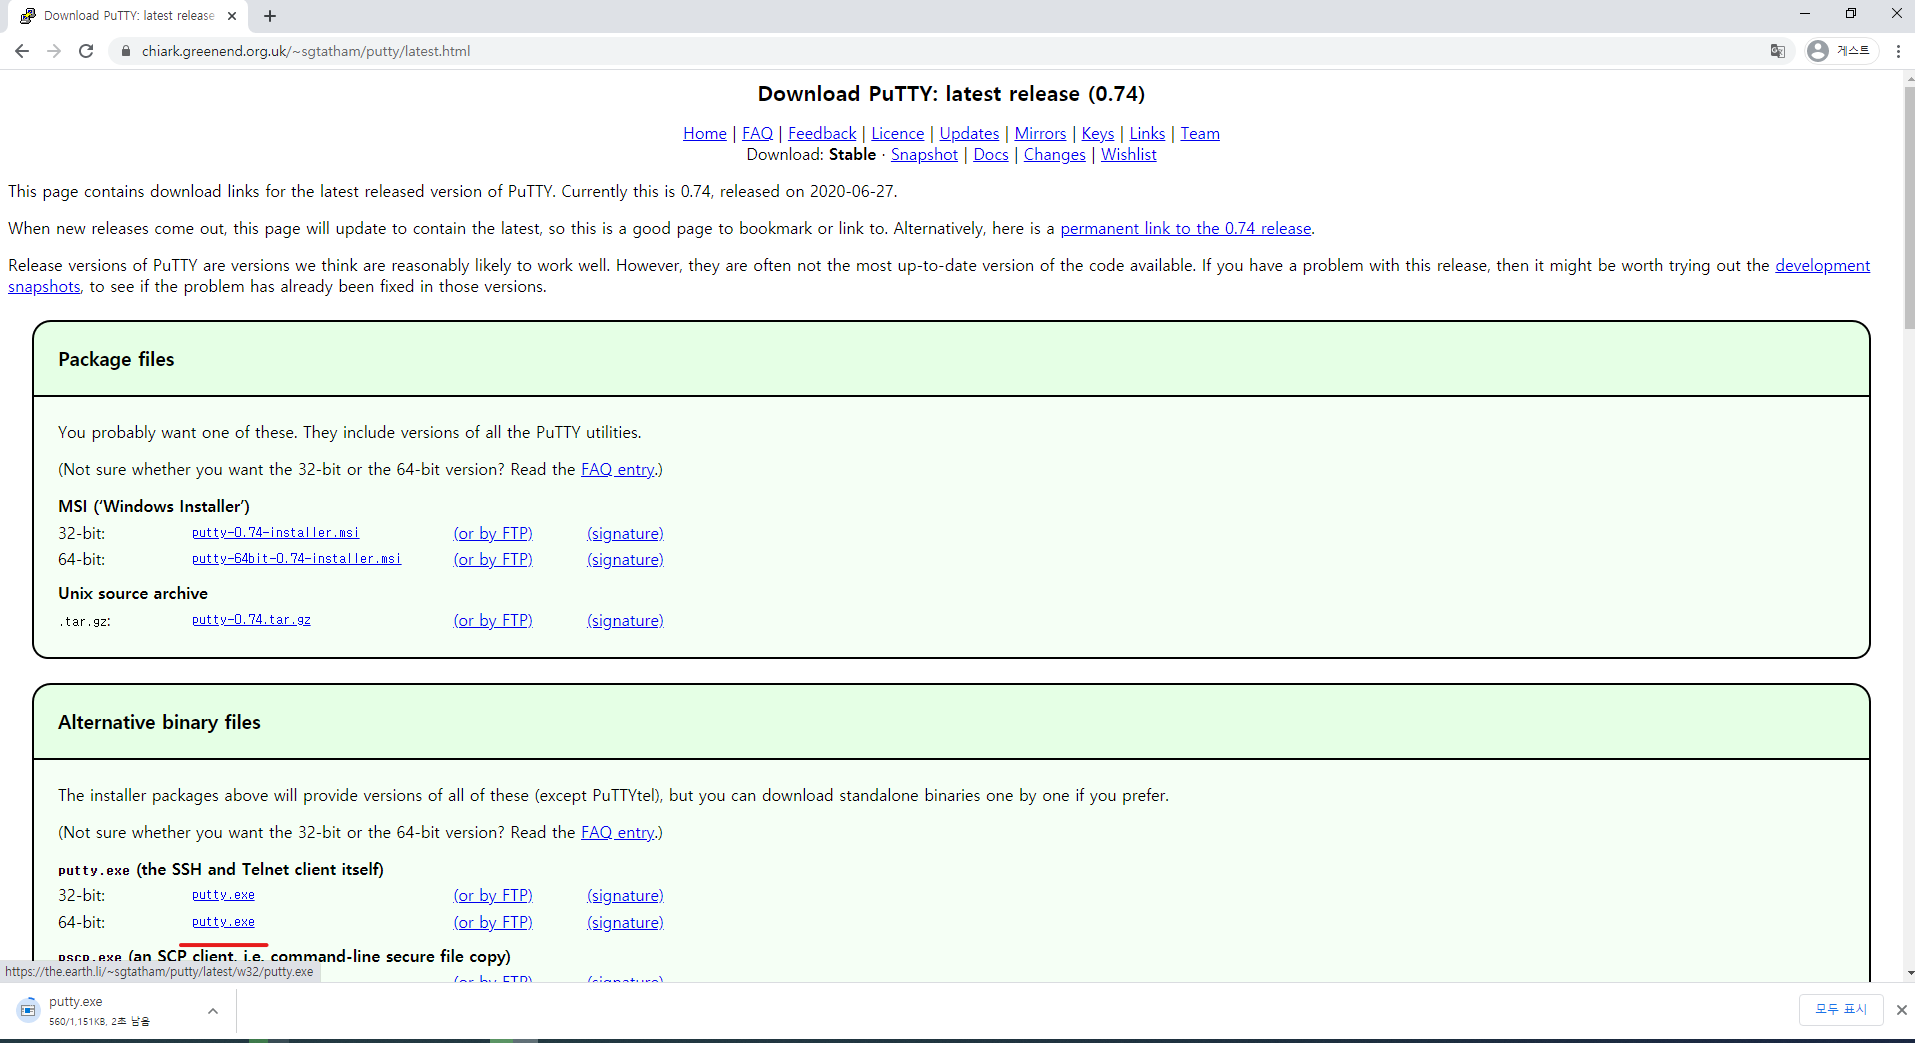Open the Updates link
Screen dimensions: 1915x1043
(969, 133)
